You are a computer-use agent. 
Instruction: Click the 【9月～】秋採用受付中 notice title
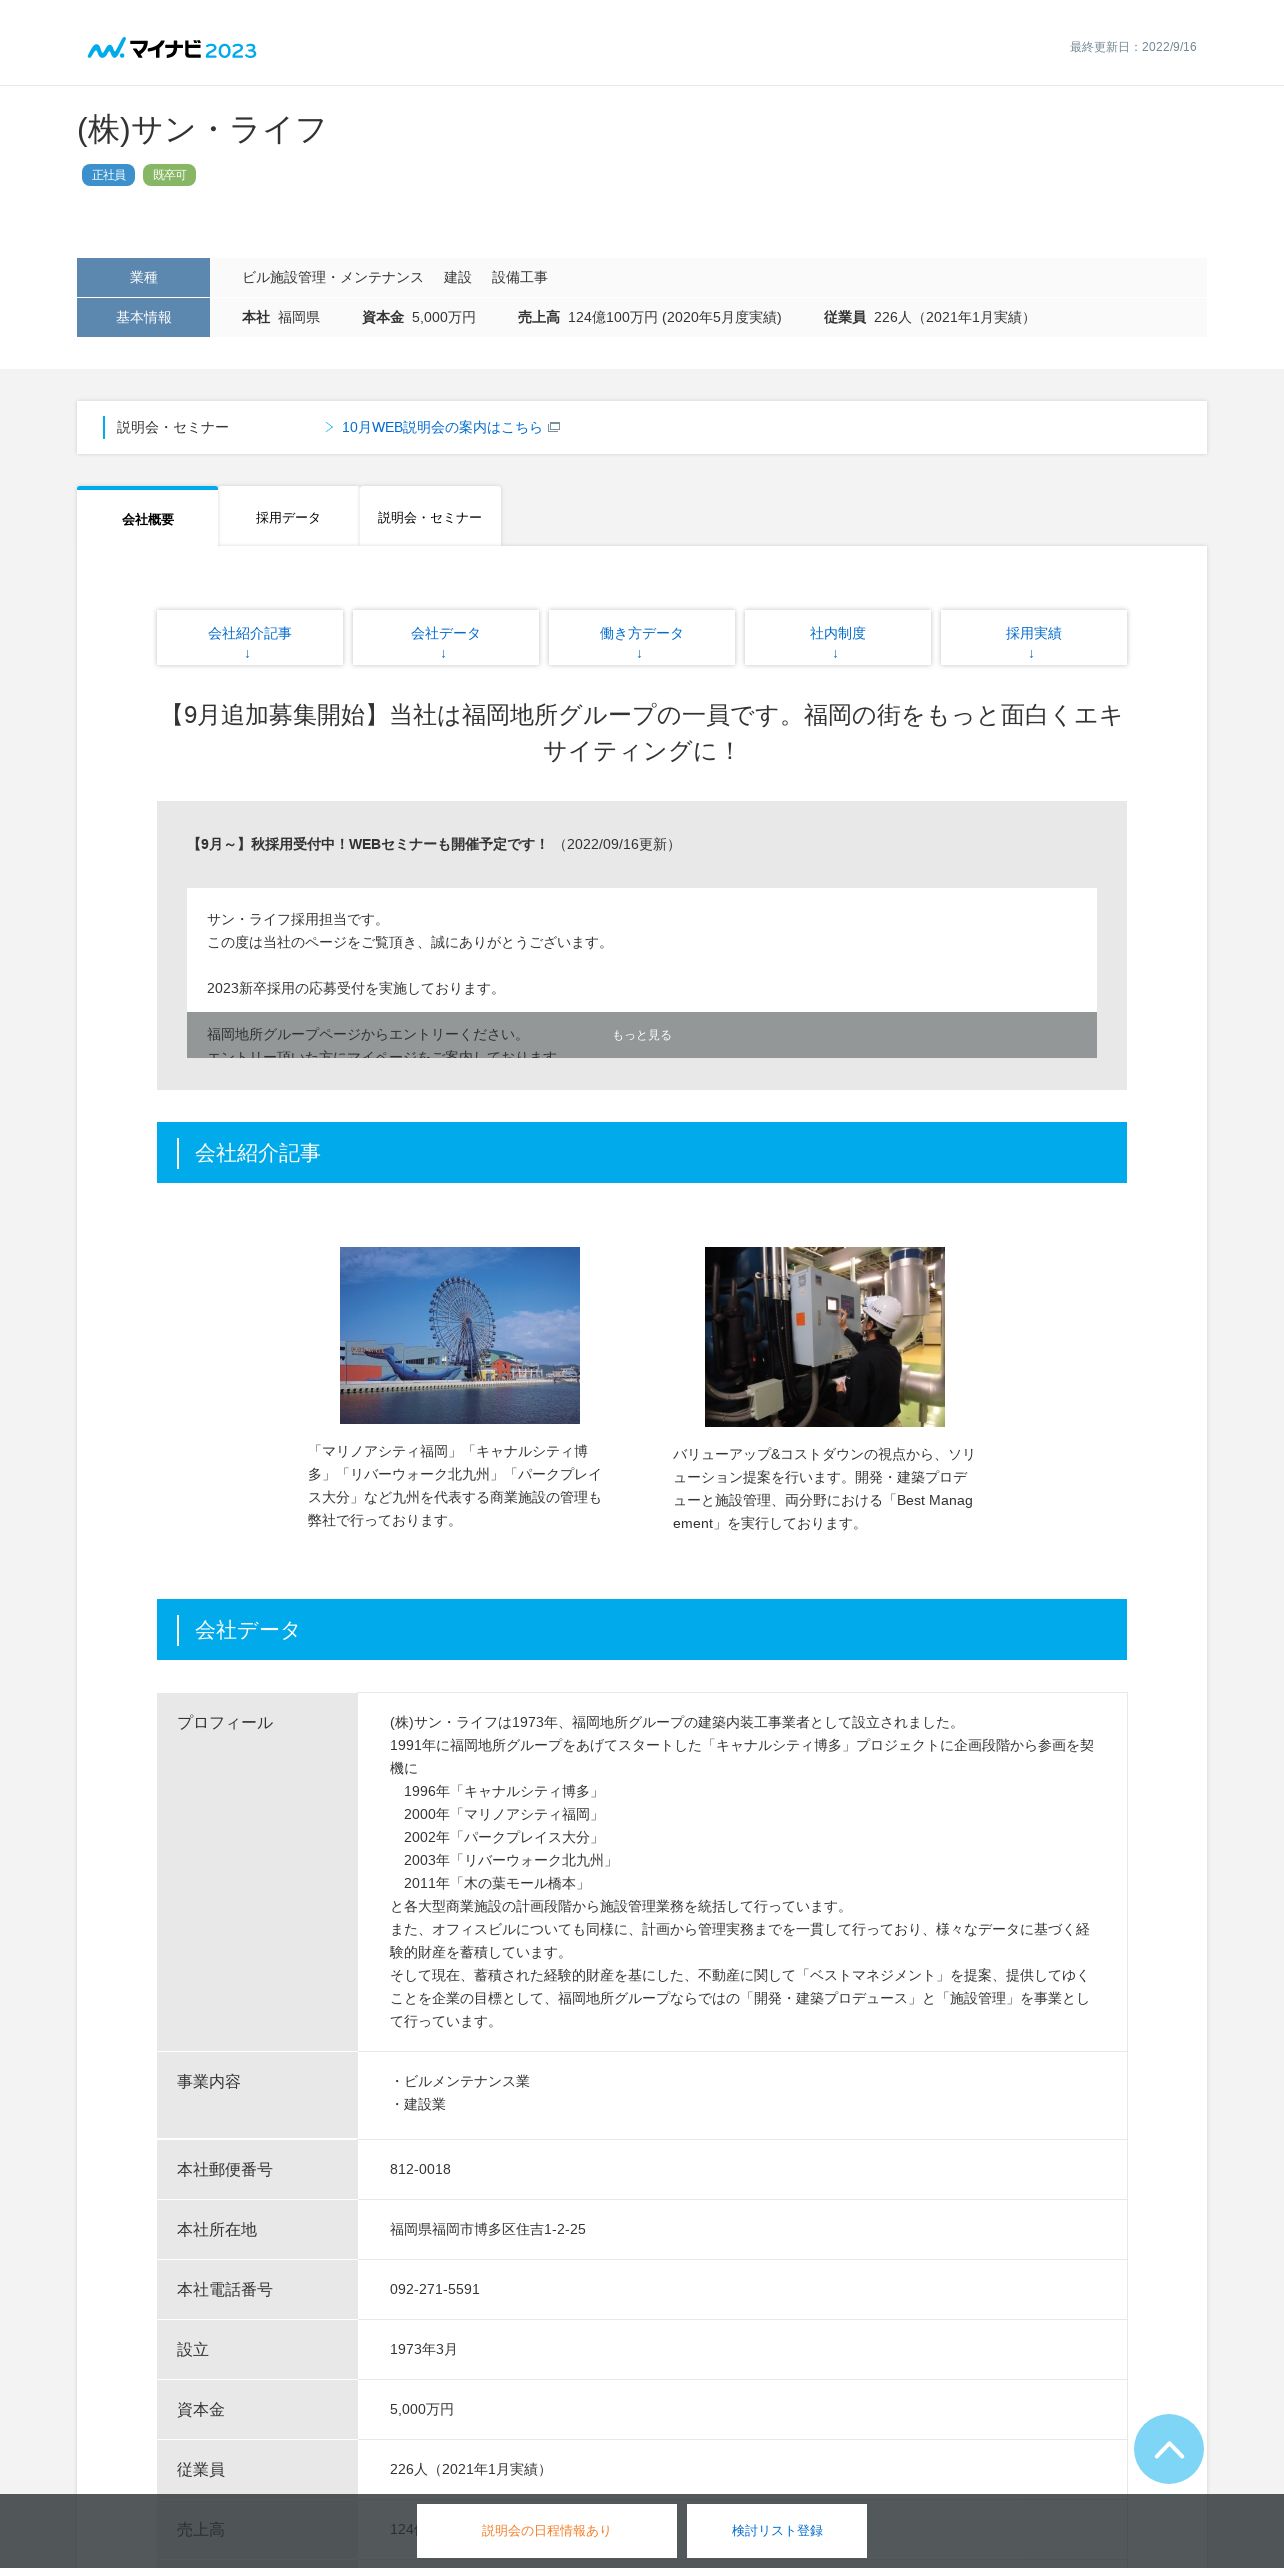tap(368, 844)
